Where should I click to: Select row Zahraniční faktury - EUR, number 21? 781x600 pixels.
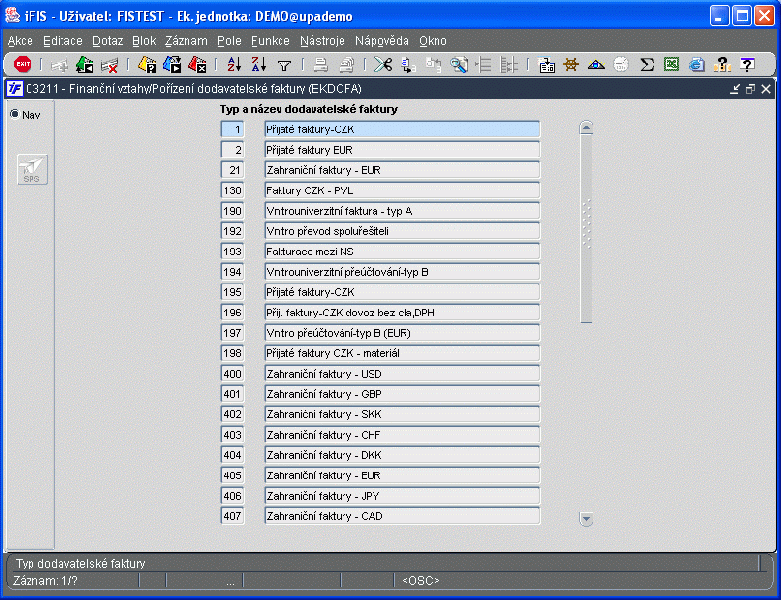click(402, 170)
